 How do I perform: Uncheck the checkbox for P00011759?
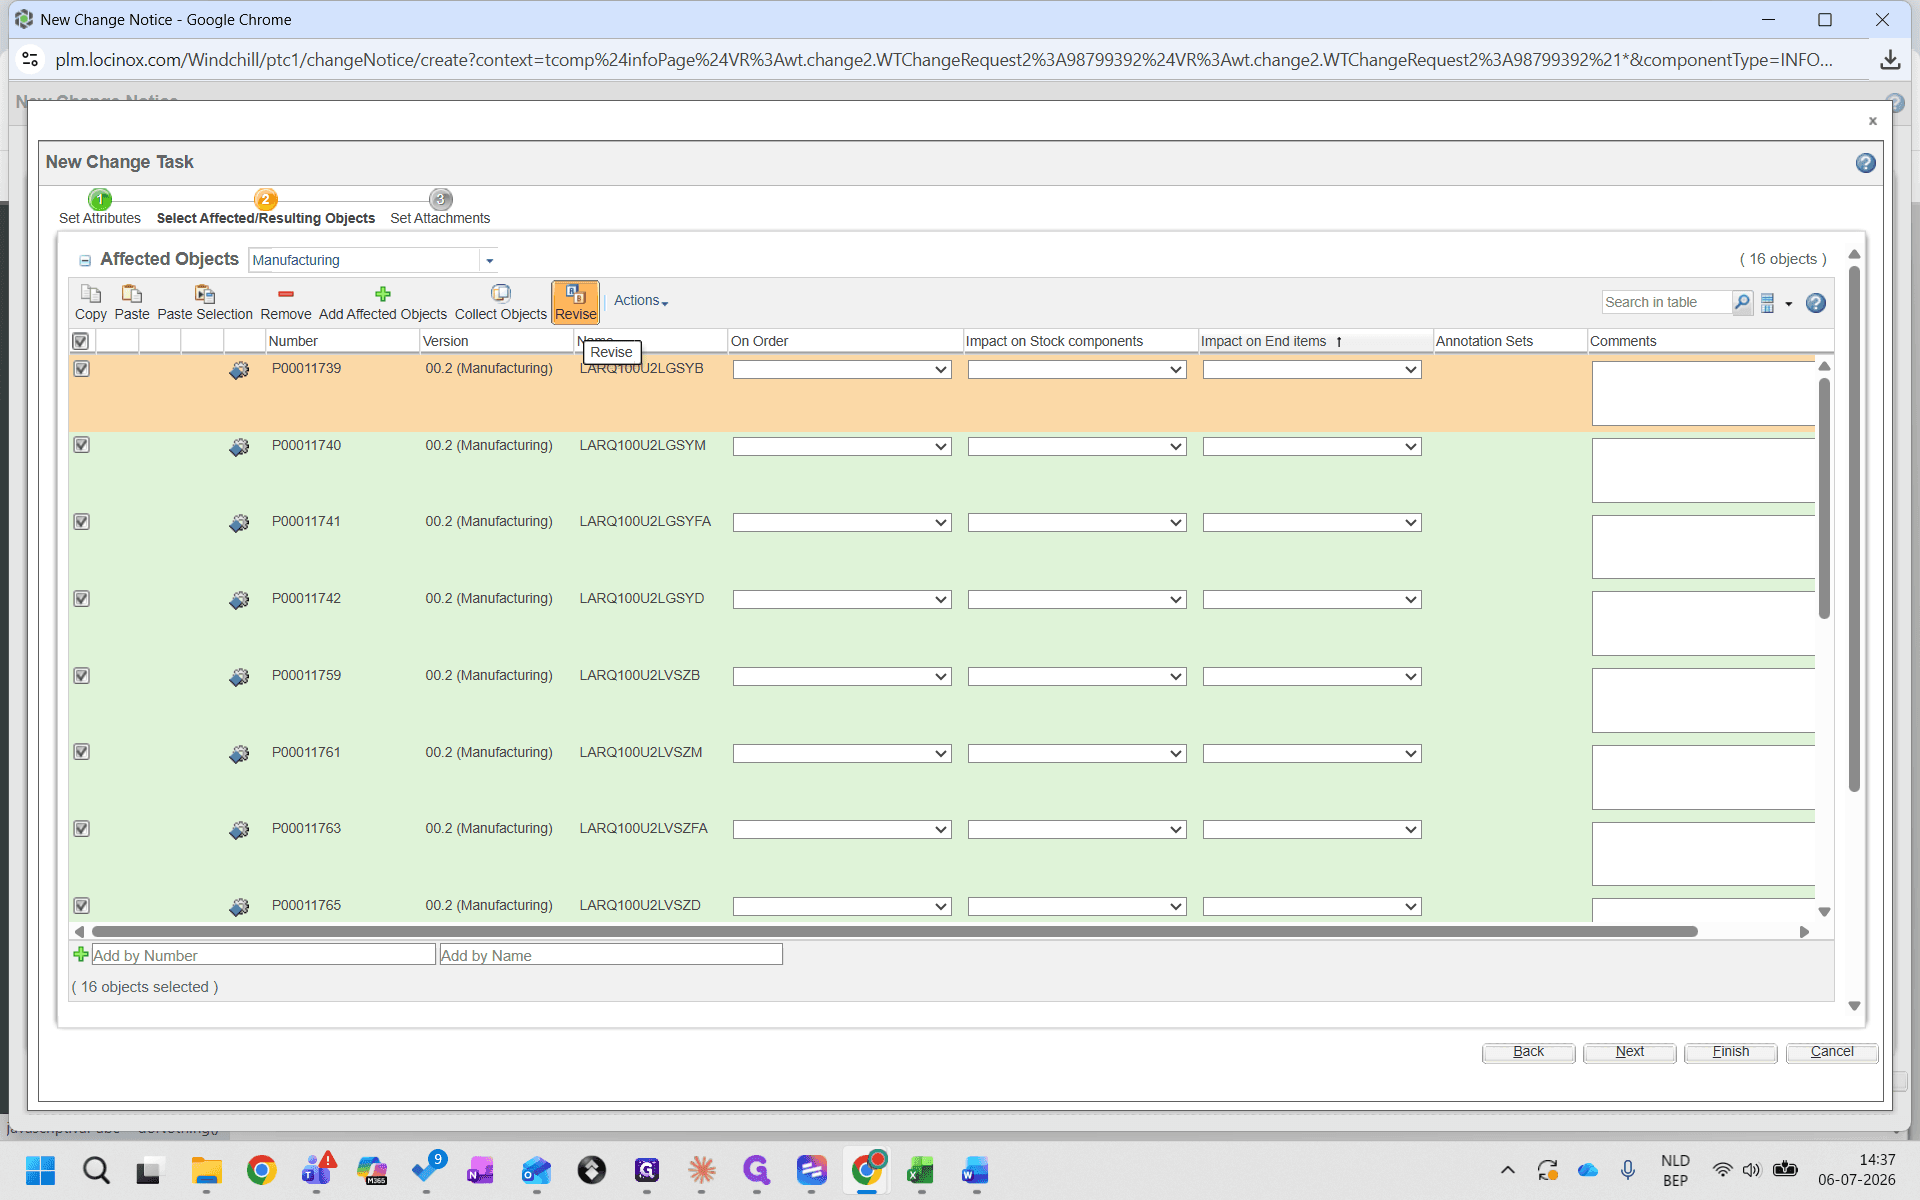82,676
